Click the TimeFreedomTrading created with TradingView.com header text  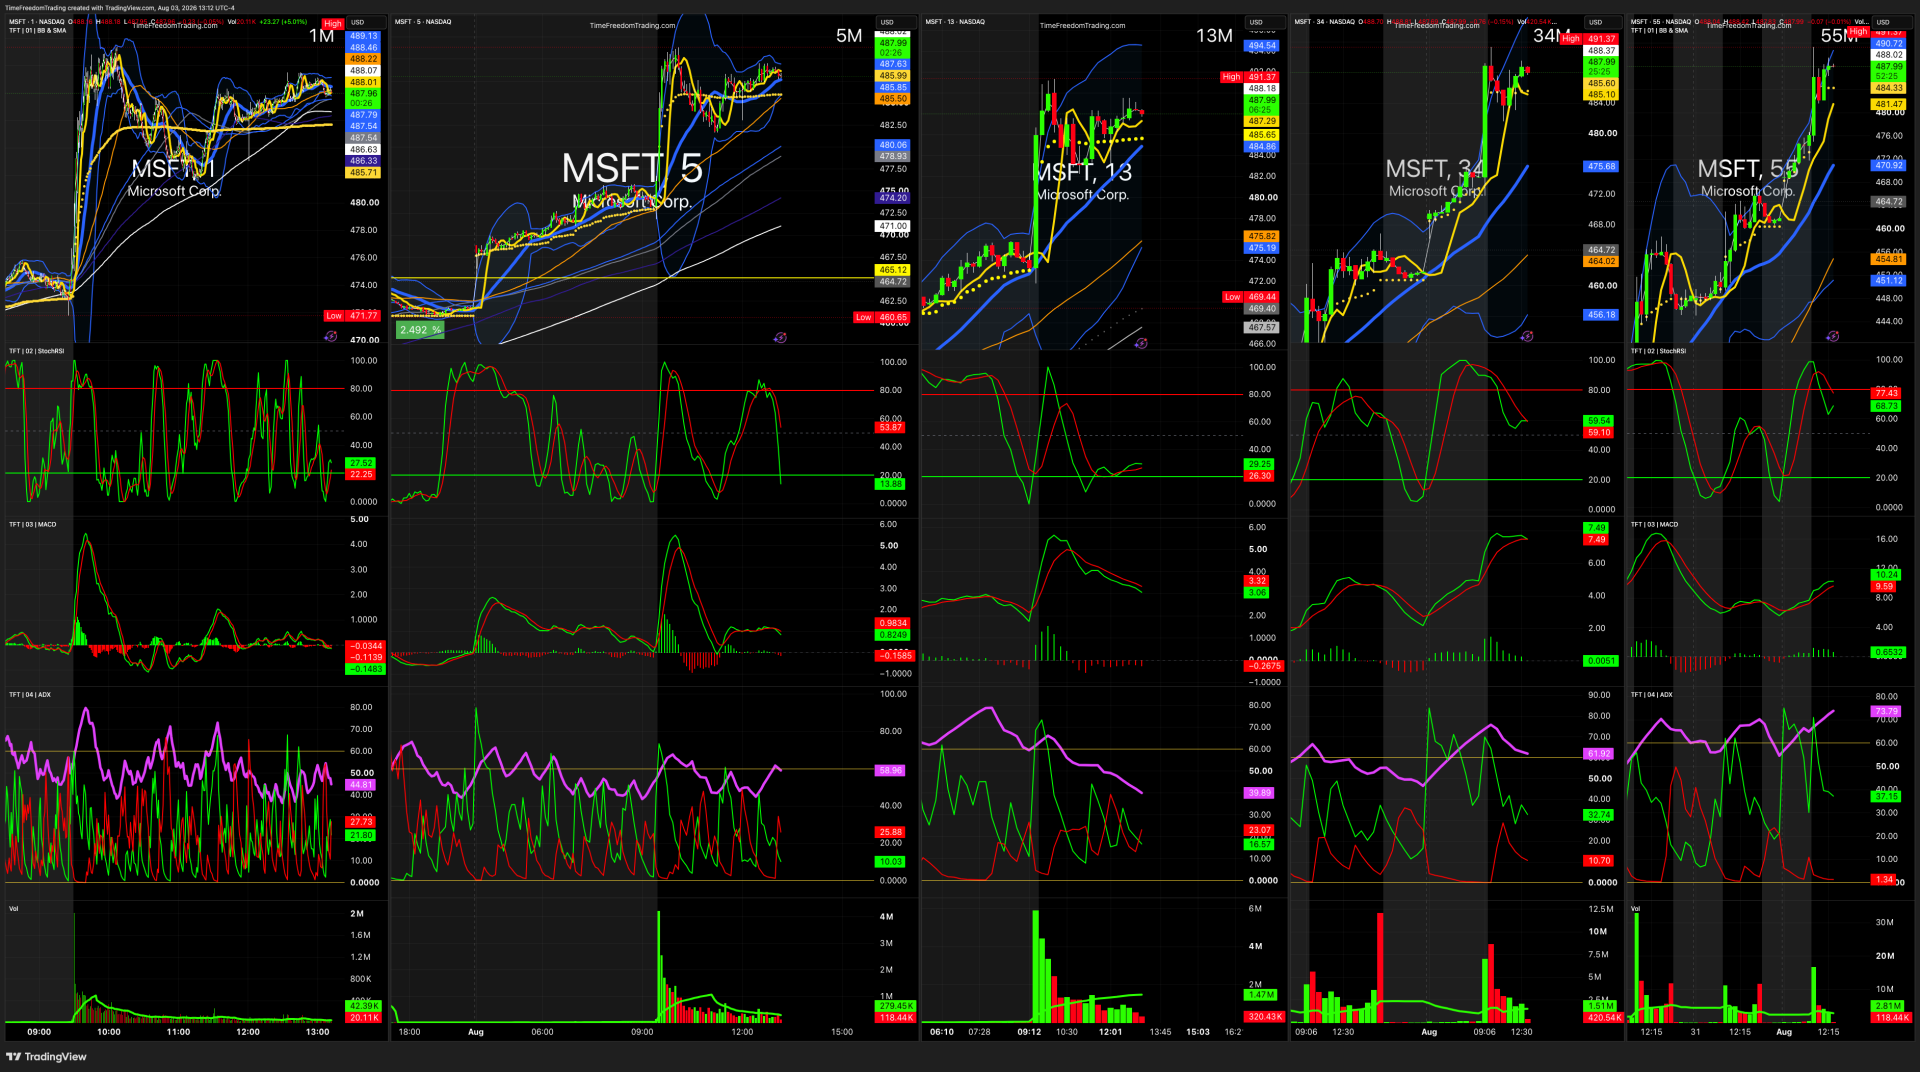coord(120,8)
